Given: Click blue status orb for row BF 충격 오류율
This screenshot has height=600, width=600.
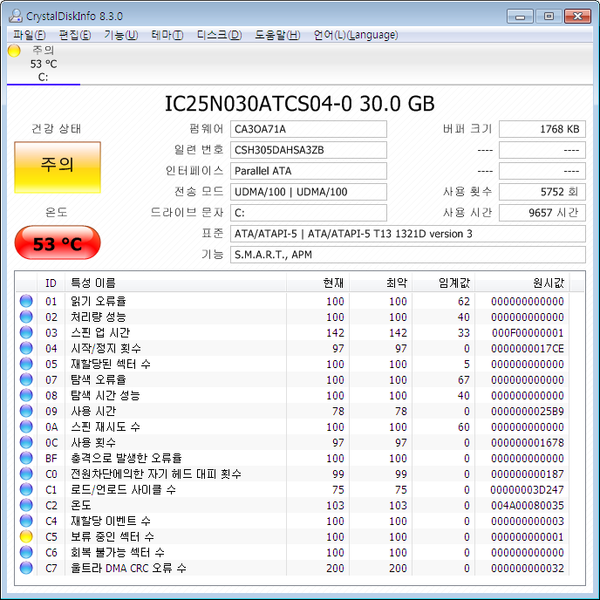Looking at the screenshot, I should point(26,458).
